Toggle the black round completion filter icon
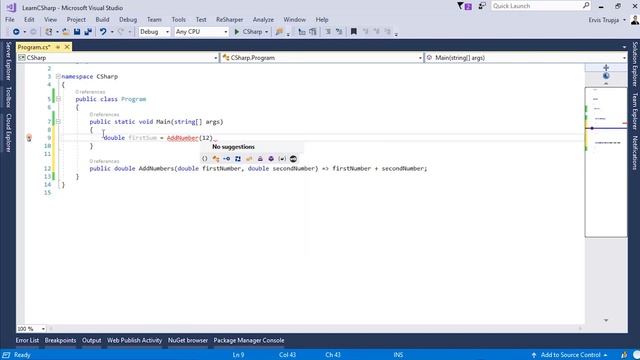 coord(293,159)
